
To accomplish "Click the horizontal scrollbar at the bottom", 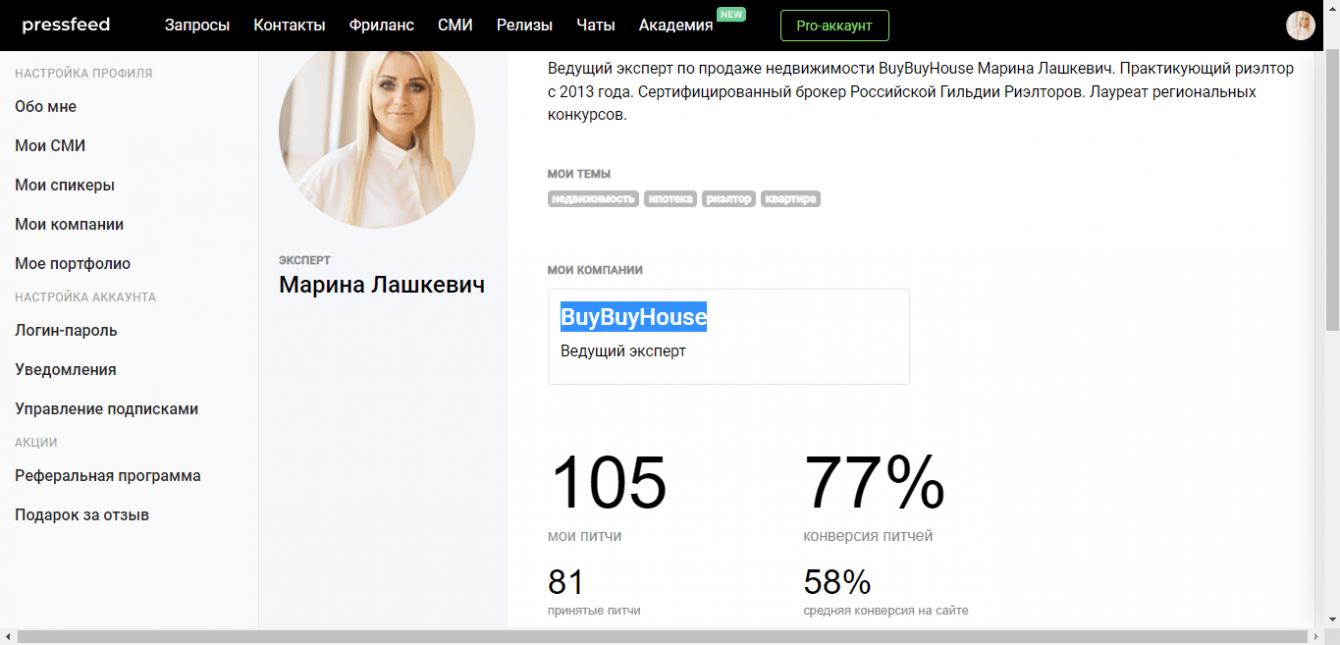I will (662, 637).
